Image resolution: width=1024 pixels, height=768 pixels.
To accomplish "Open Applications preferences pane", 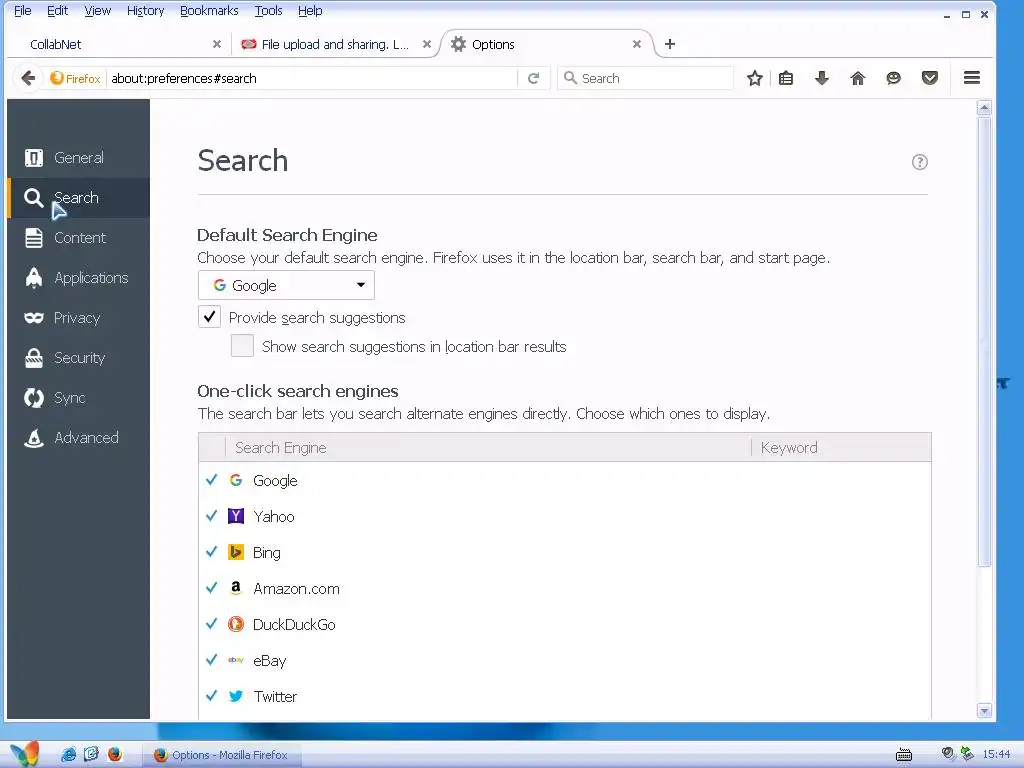I will point(78,278).
